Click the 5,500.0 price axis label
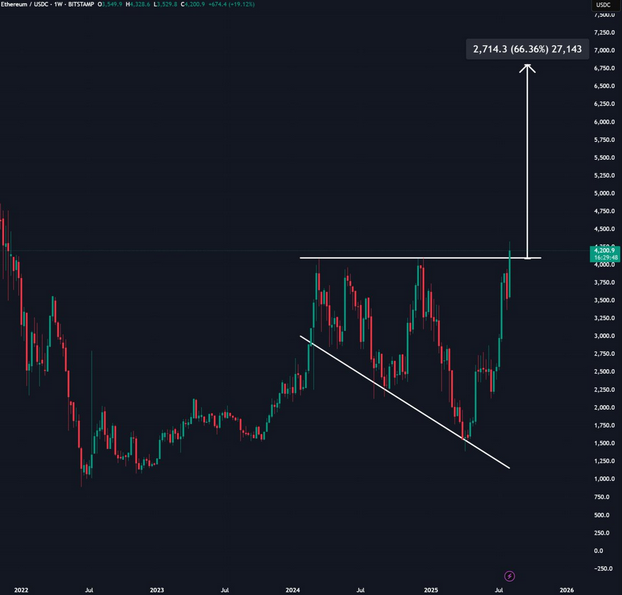Screen dimensions: 622x595 tap(604, 157)
